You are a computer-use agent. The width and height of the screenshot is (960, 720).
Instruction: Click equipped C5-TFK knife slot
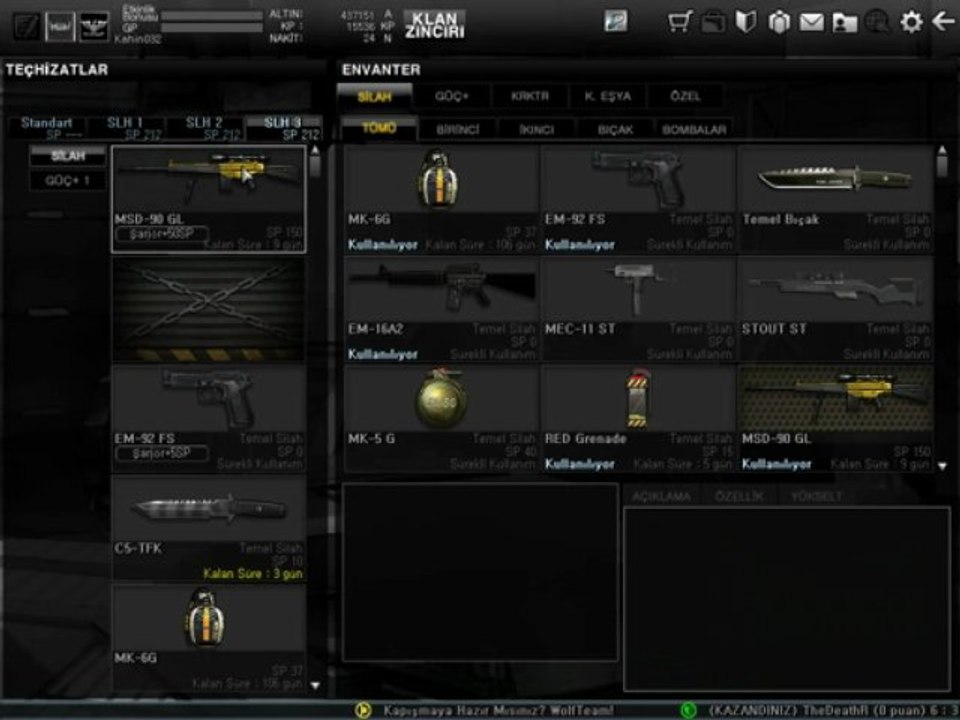(x=209, y=528)
